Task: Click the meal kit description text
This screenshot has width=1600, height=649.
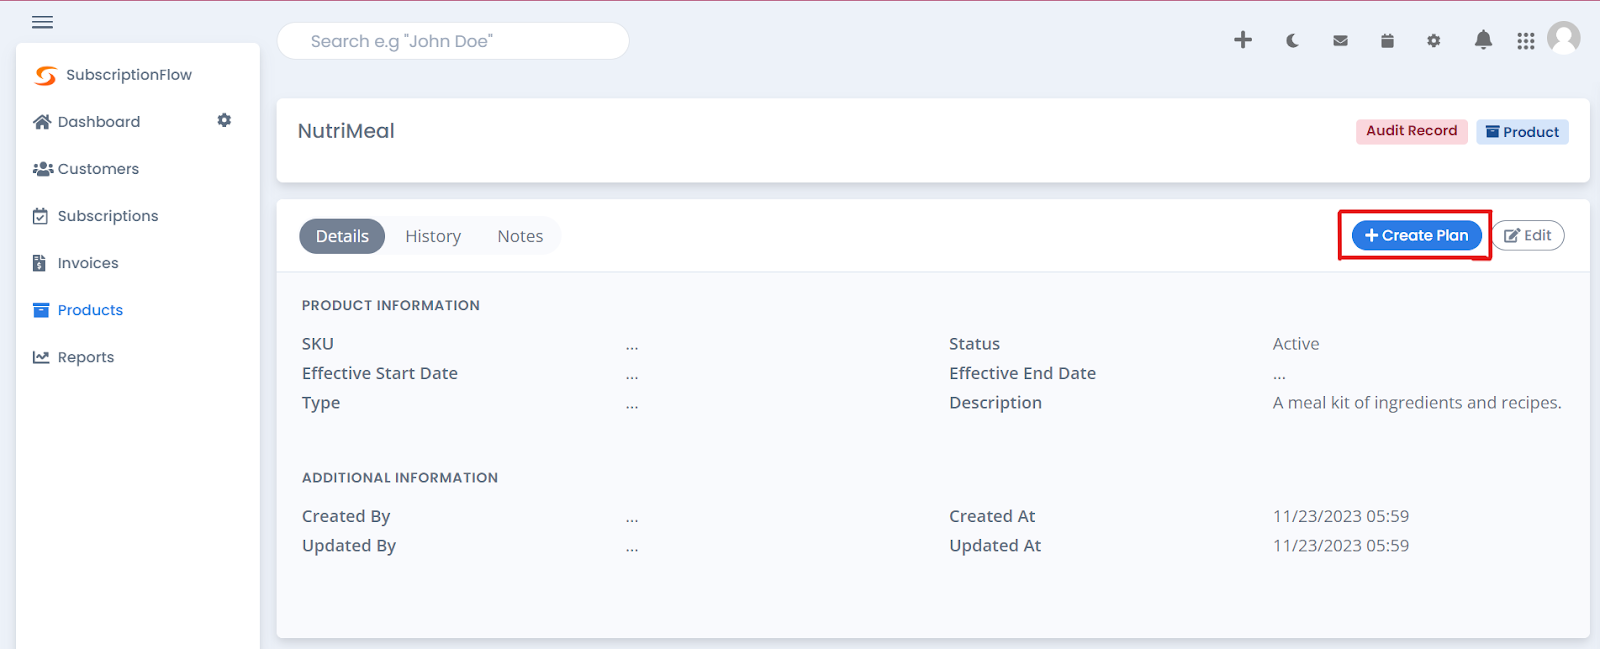Action: 1417,403
